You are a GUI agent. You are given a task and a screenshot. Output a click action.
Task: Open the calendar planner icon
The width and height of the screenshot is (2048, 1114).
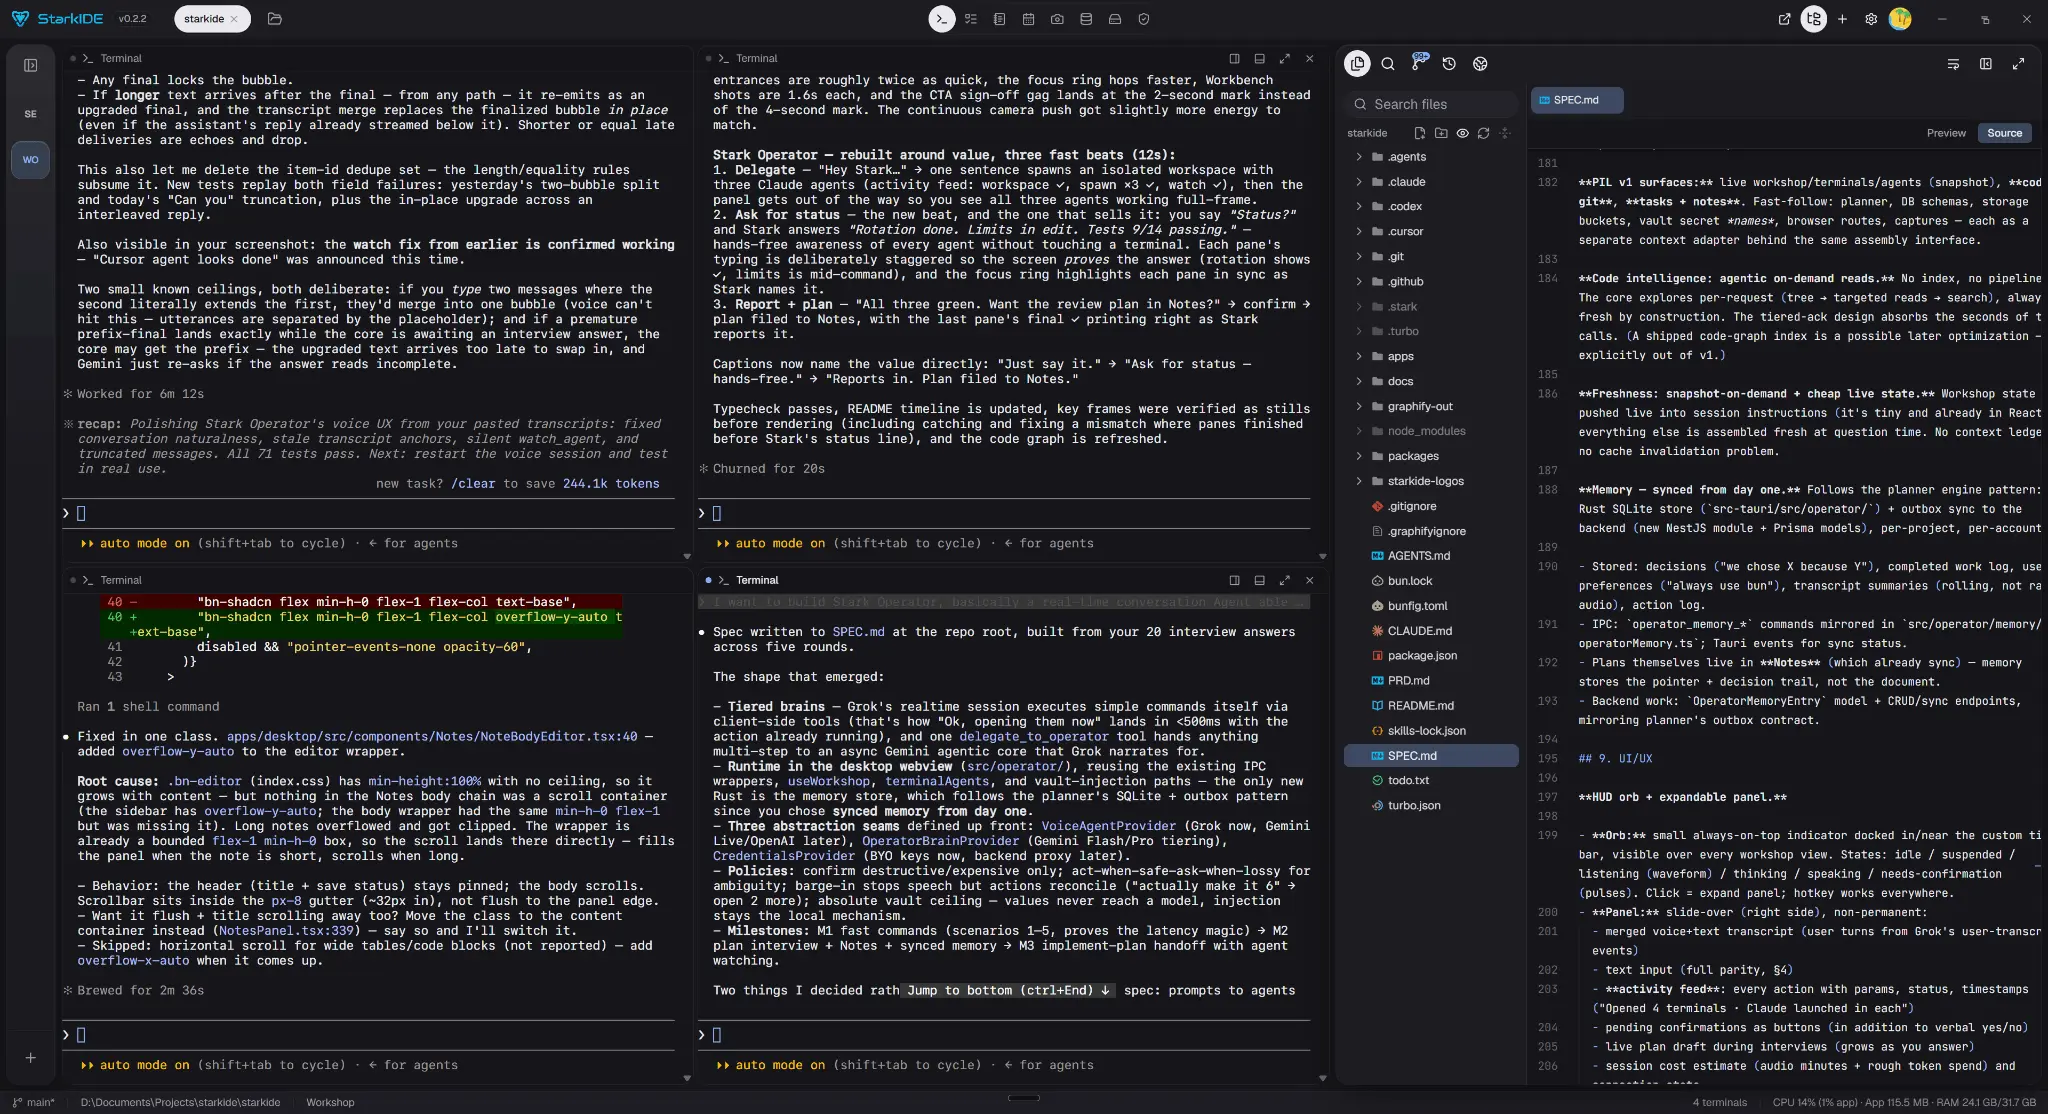pos(1028,19)
